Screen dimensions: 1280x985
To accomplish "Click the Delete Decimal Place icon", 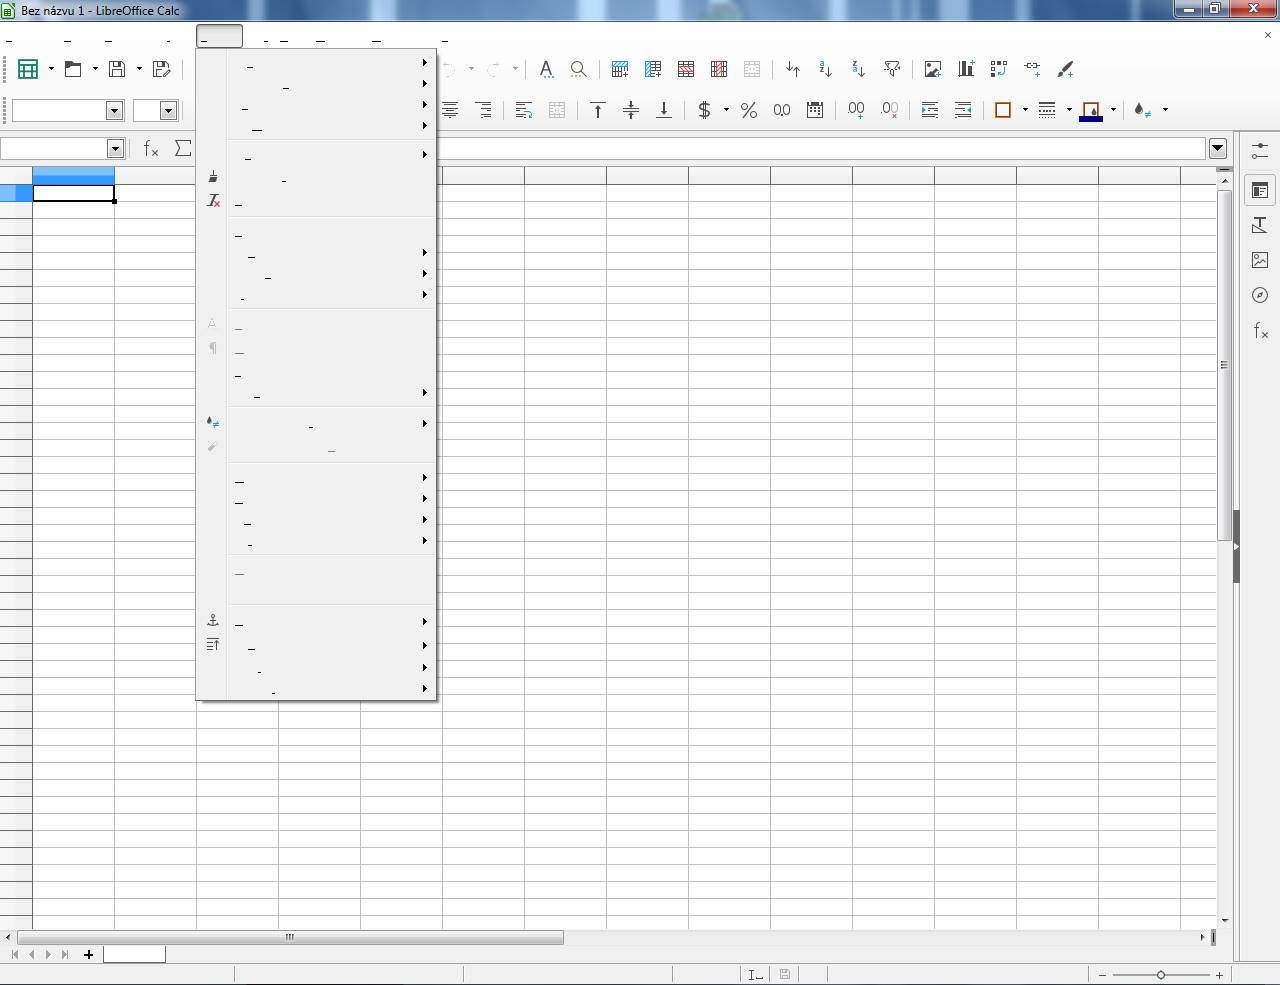I will click(x=889, y=110).
